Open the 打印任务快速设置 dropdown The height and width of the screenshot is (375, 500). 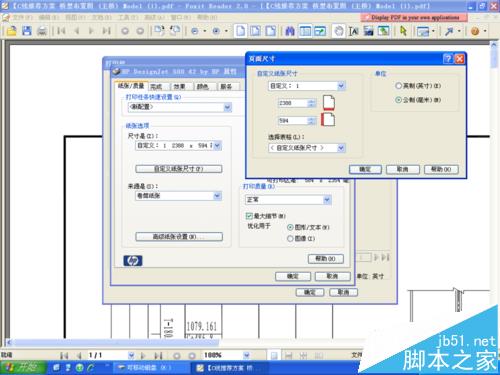coord(227,107)
